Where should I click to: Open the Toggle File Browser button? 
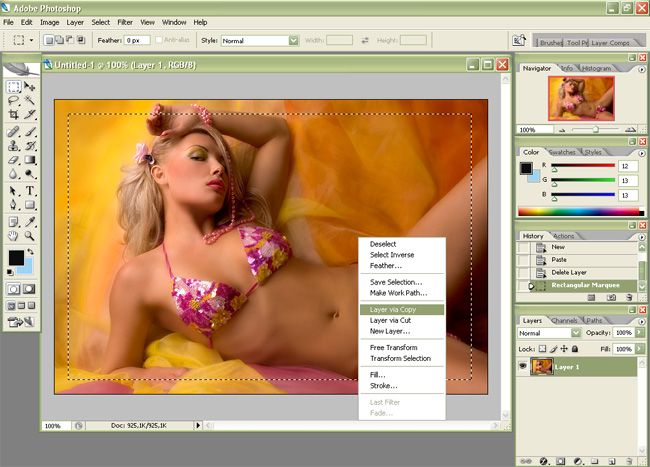coord(519,40)
